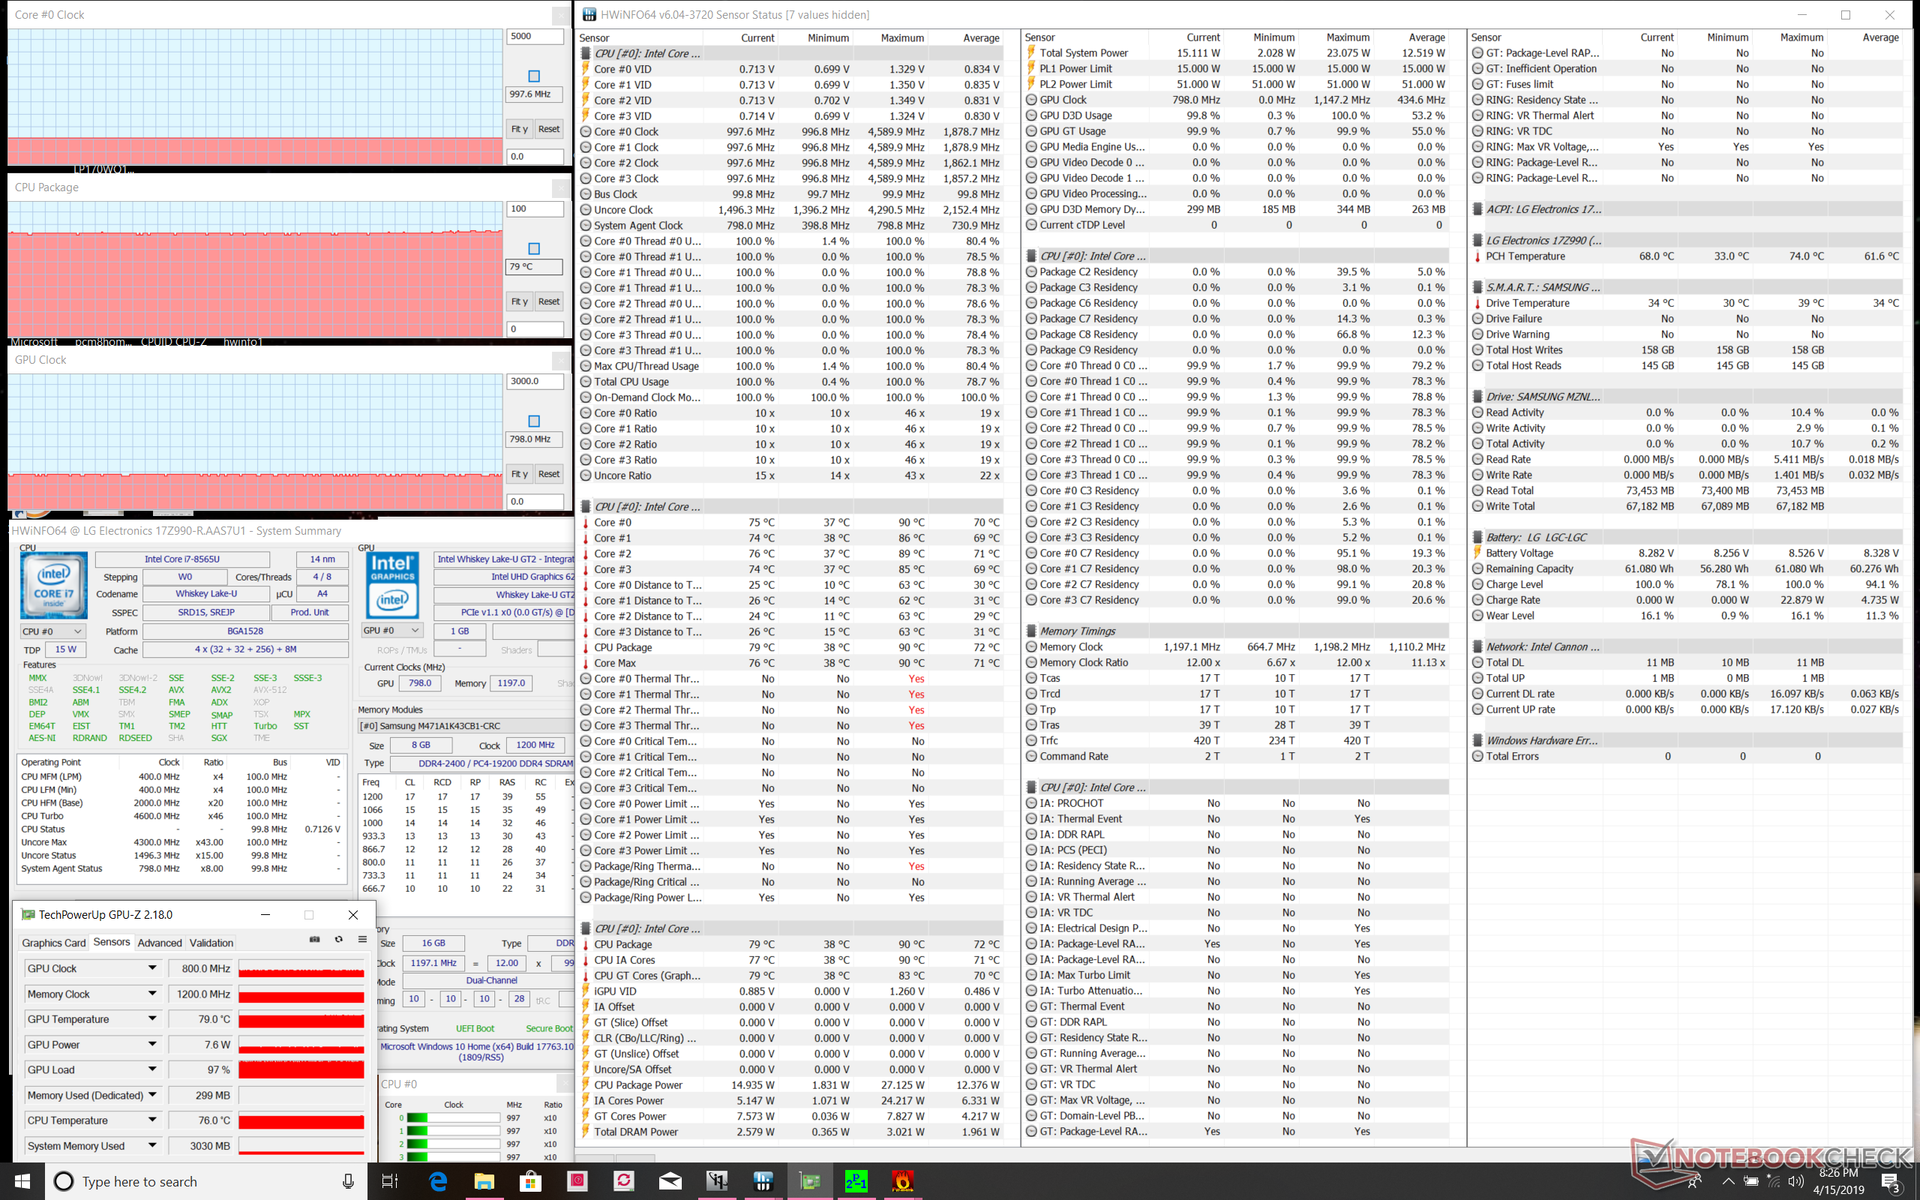Viewport: 1920px width, 1200px height.
Task: Click the taskbar clock showing 8:26 PM
Action: point(1838,1181)
